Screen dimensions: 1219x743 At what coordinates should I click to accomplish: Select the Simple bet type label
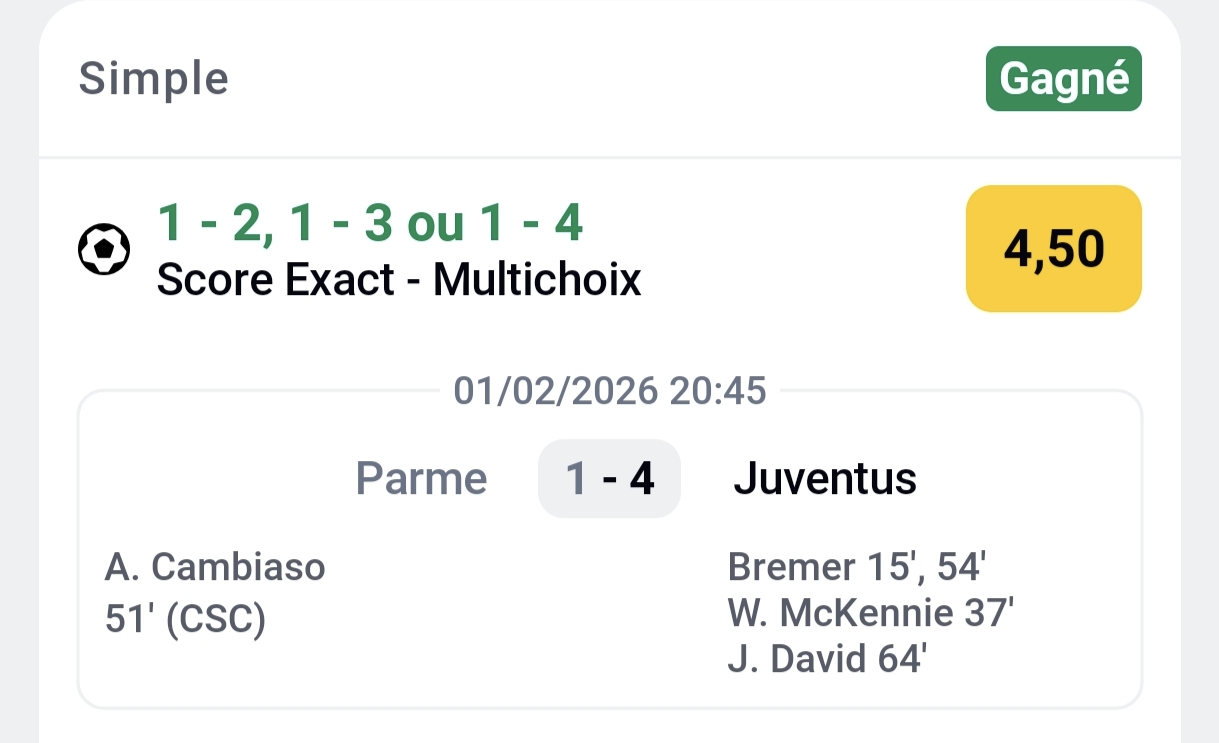pos(154,78)
